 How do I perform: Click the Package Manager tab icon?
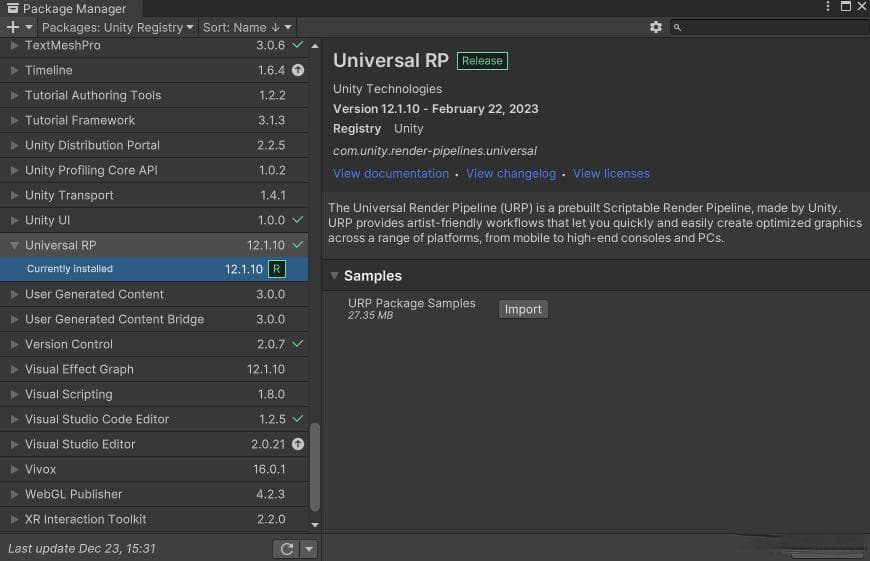click(12, 8)
